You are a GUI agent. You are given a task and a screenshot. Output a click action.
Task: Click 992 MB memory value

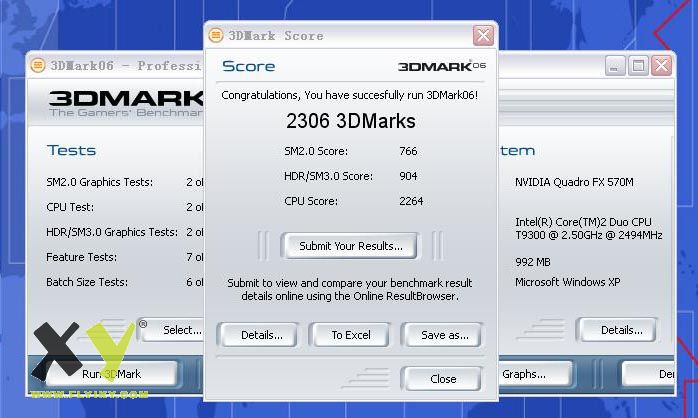(533, 262)
